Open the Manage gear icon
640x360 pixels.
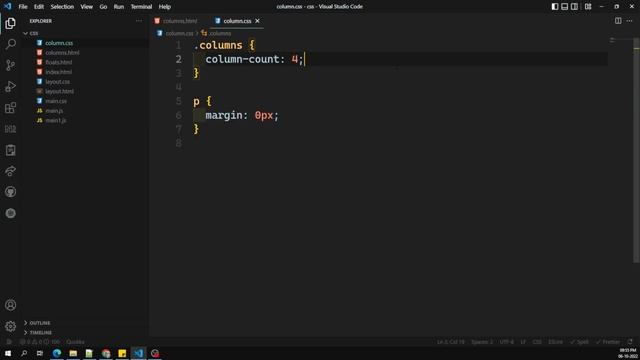(11, 326)
